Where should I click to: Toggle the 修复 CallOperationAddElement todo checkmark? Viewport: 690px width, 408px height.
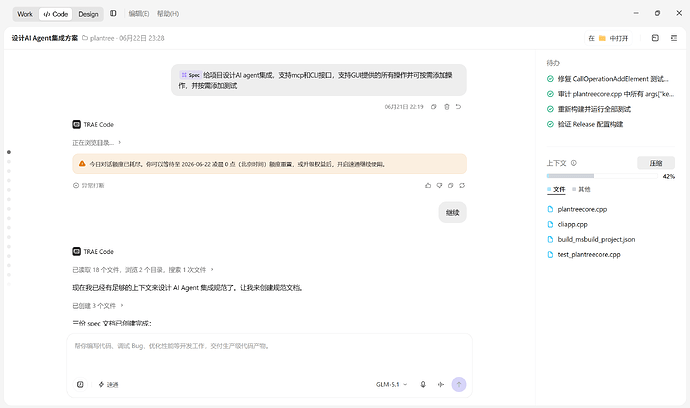[x=550, y=79]
